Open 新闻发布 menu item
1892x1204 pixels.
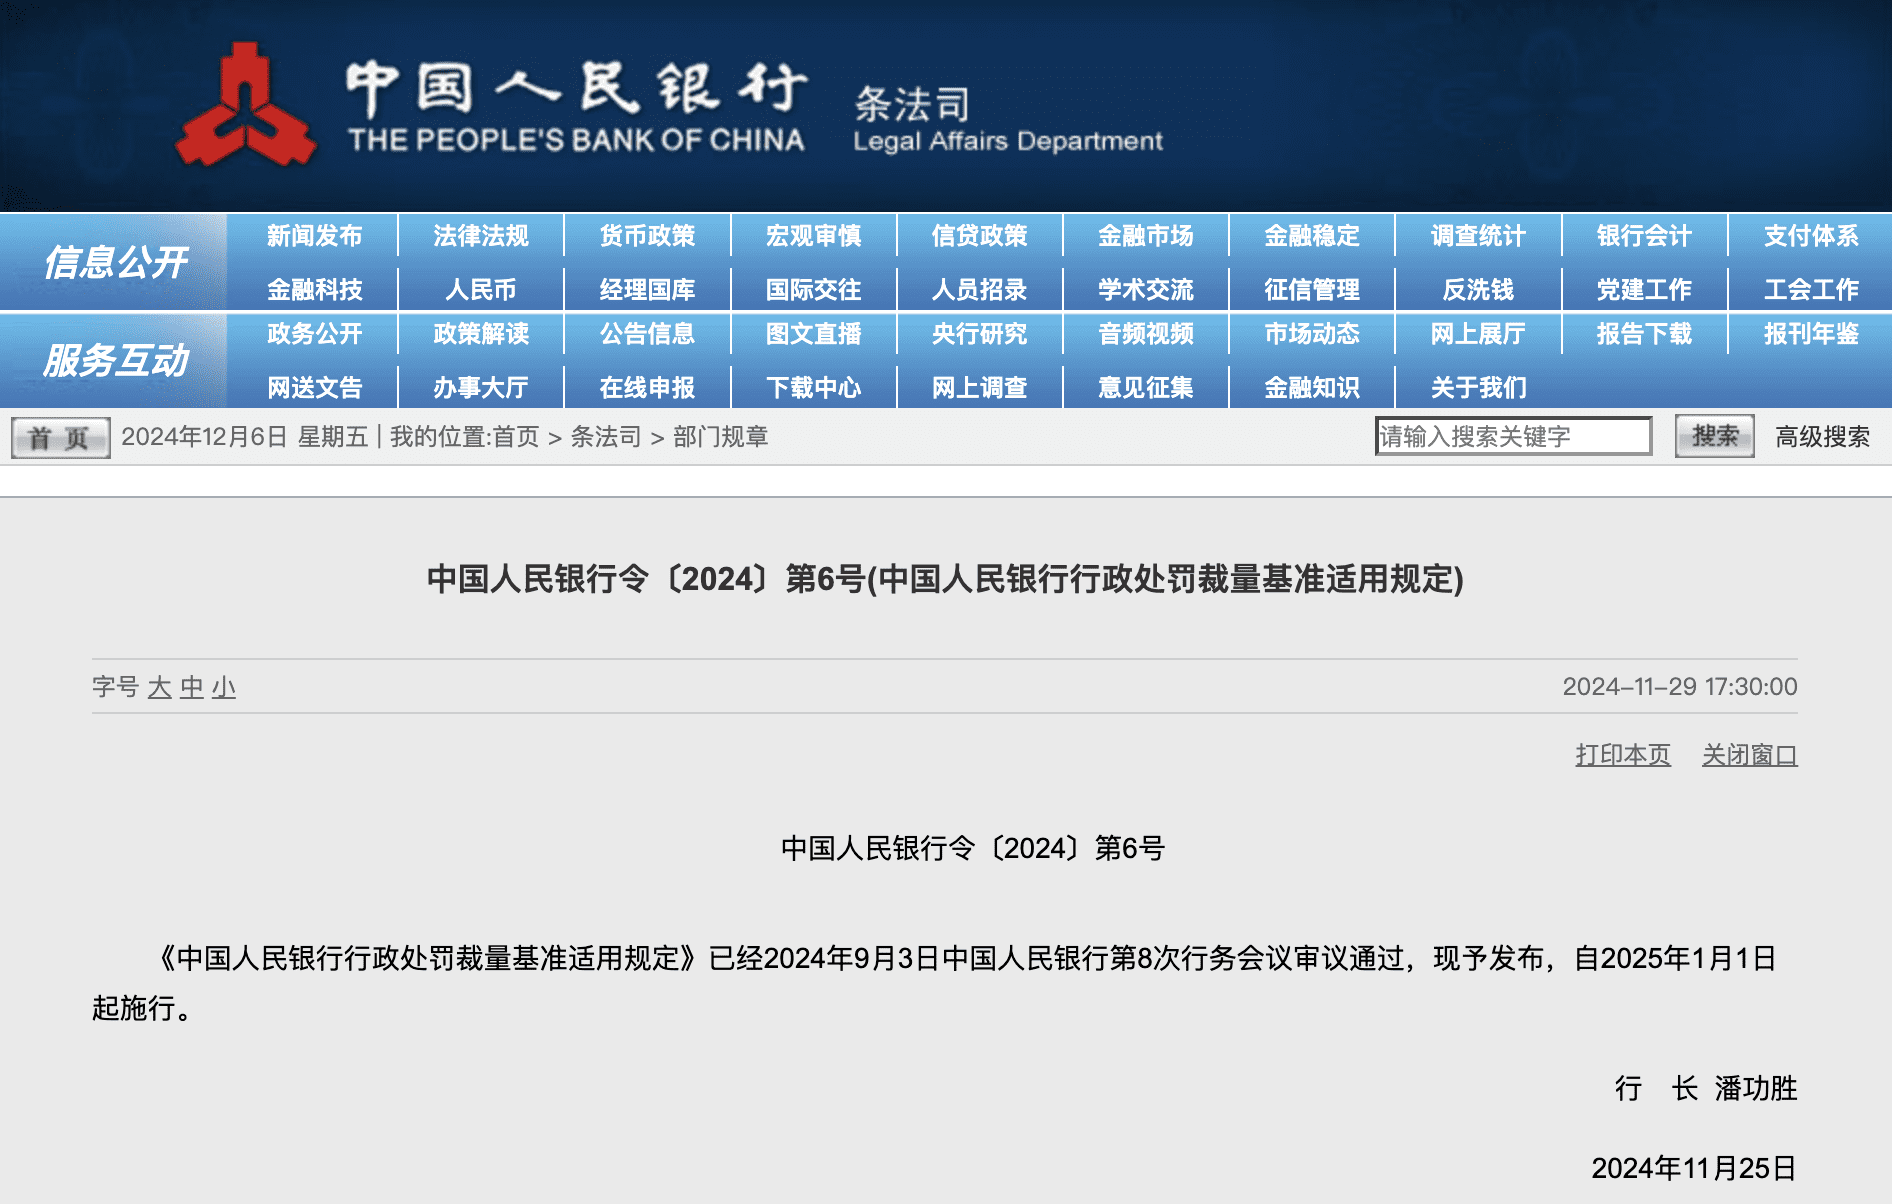pyautogui.click(x=314, y=236)
